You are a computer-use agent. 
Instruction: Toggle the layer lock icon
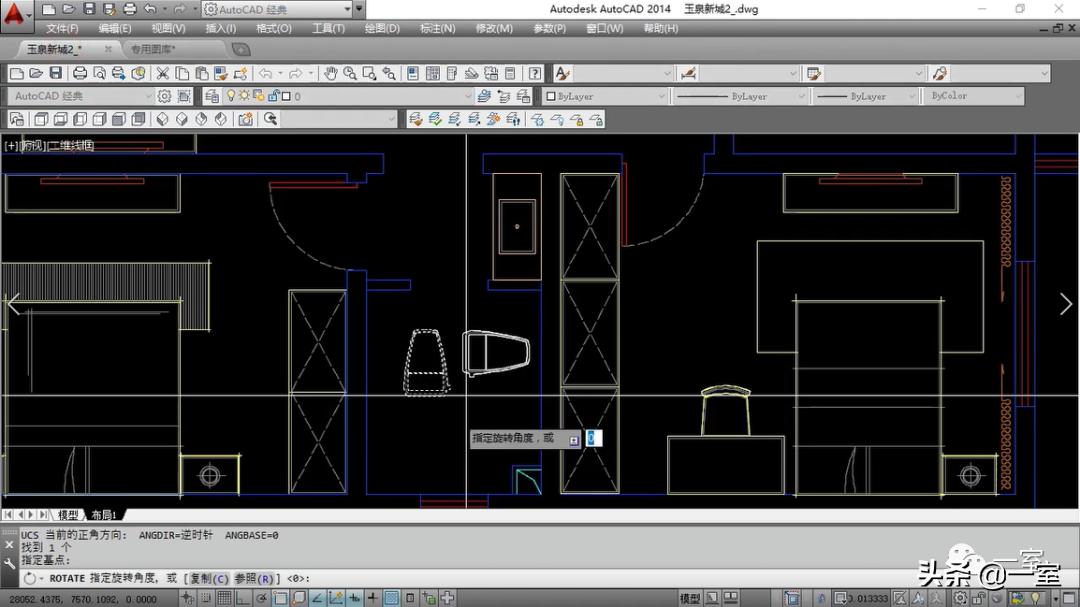click(x=271, y=96)
